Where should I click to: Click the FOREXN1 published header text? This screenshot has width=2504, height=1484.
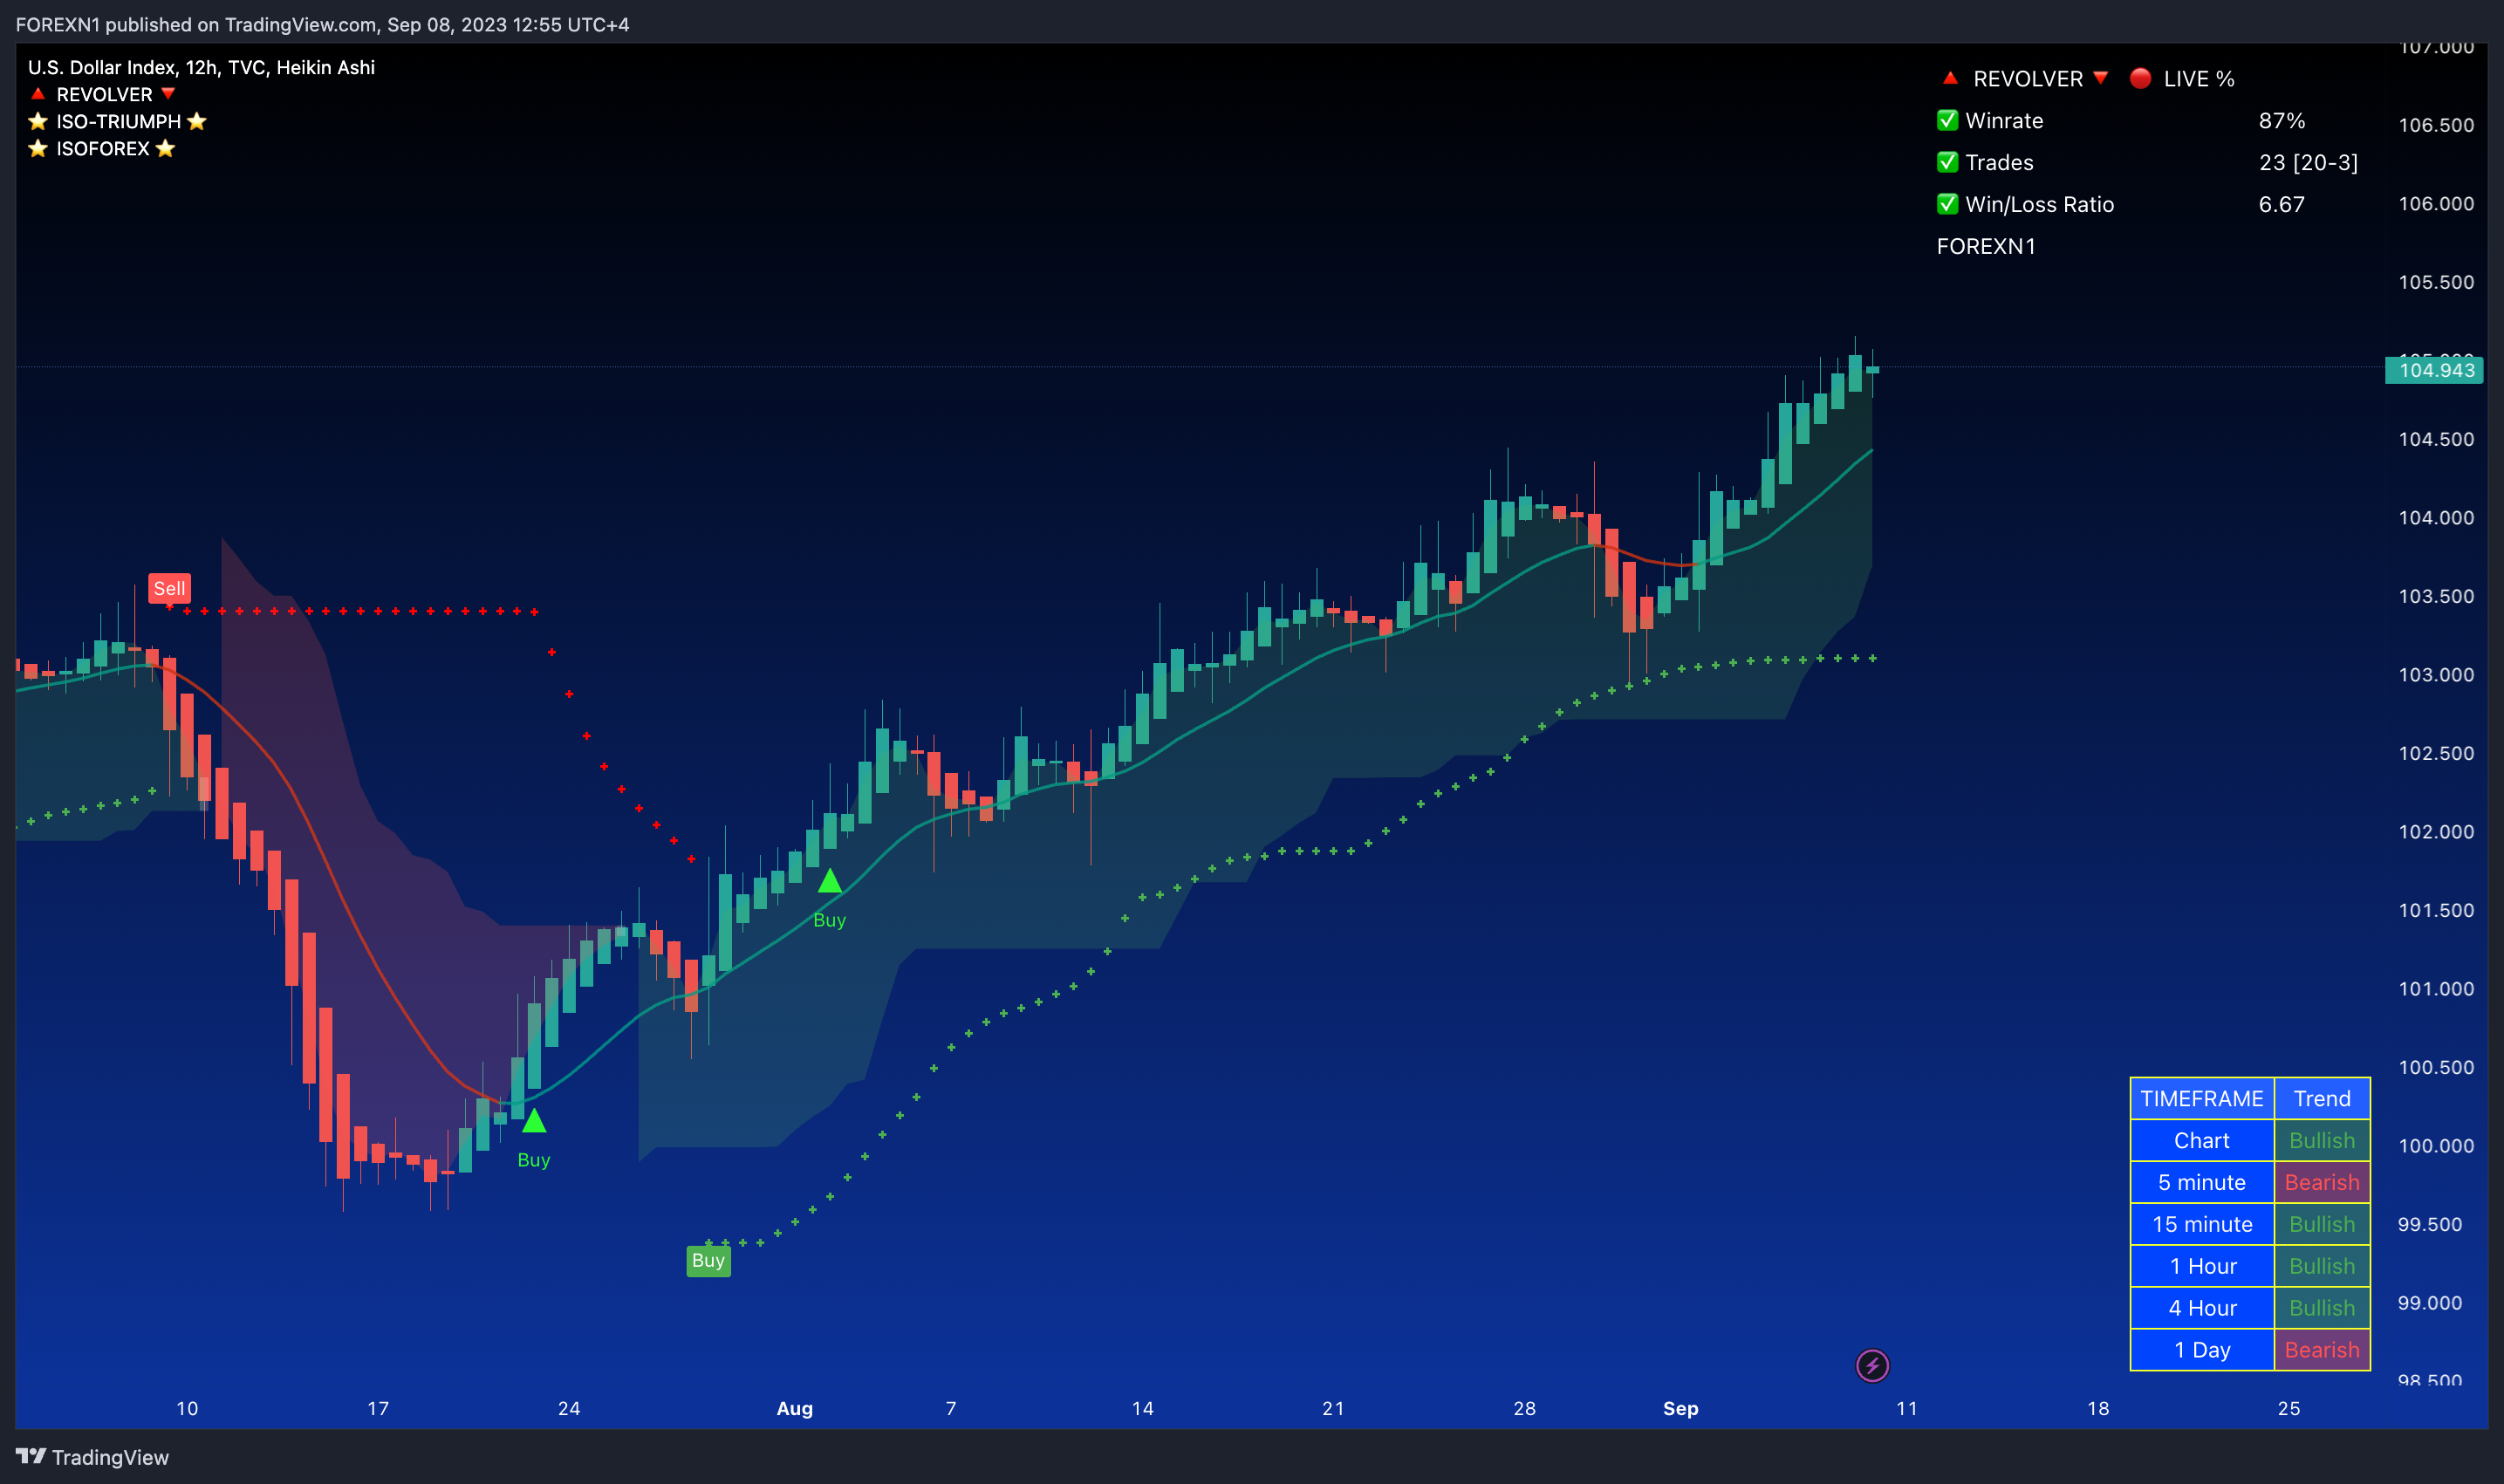322,24
